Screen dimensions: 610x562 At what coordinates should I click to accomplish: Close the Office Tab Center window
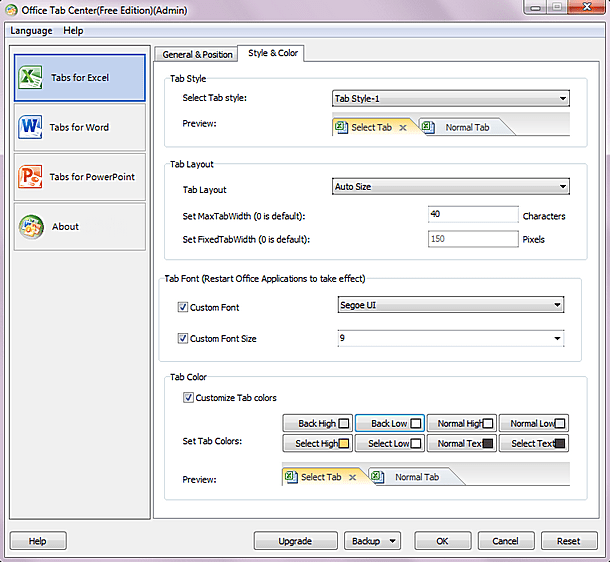tap(587, 7)
